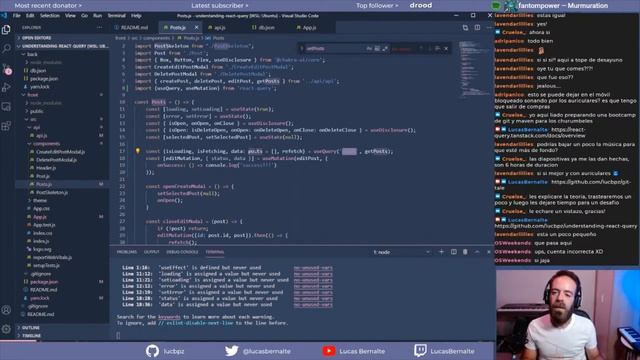Viewport: 640px width, 360px height.
Task: Open CreateEditPostModal.js in the explorer
Action: click(x=60, y=152)
